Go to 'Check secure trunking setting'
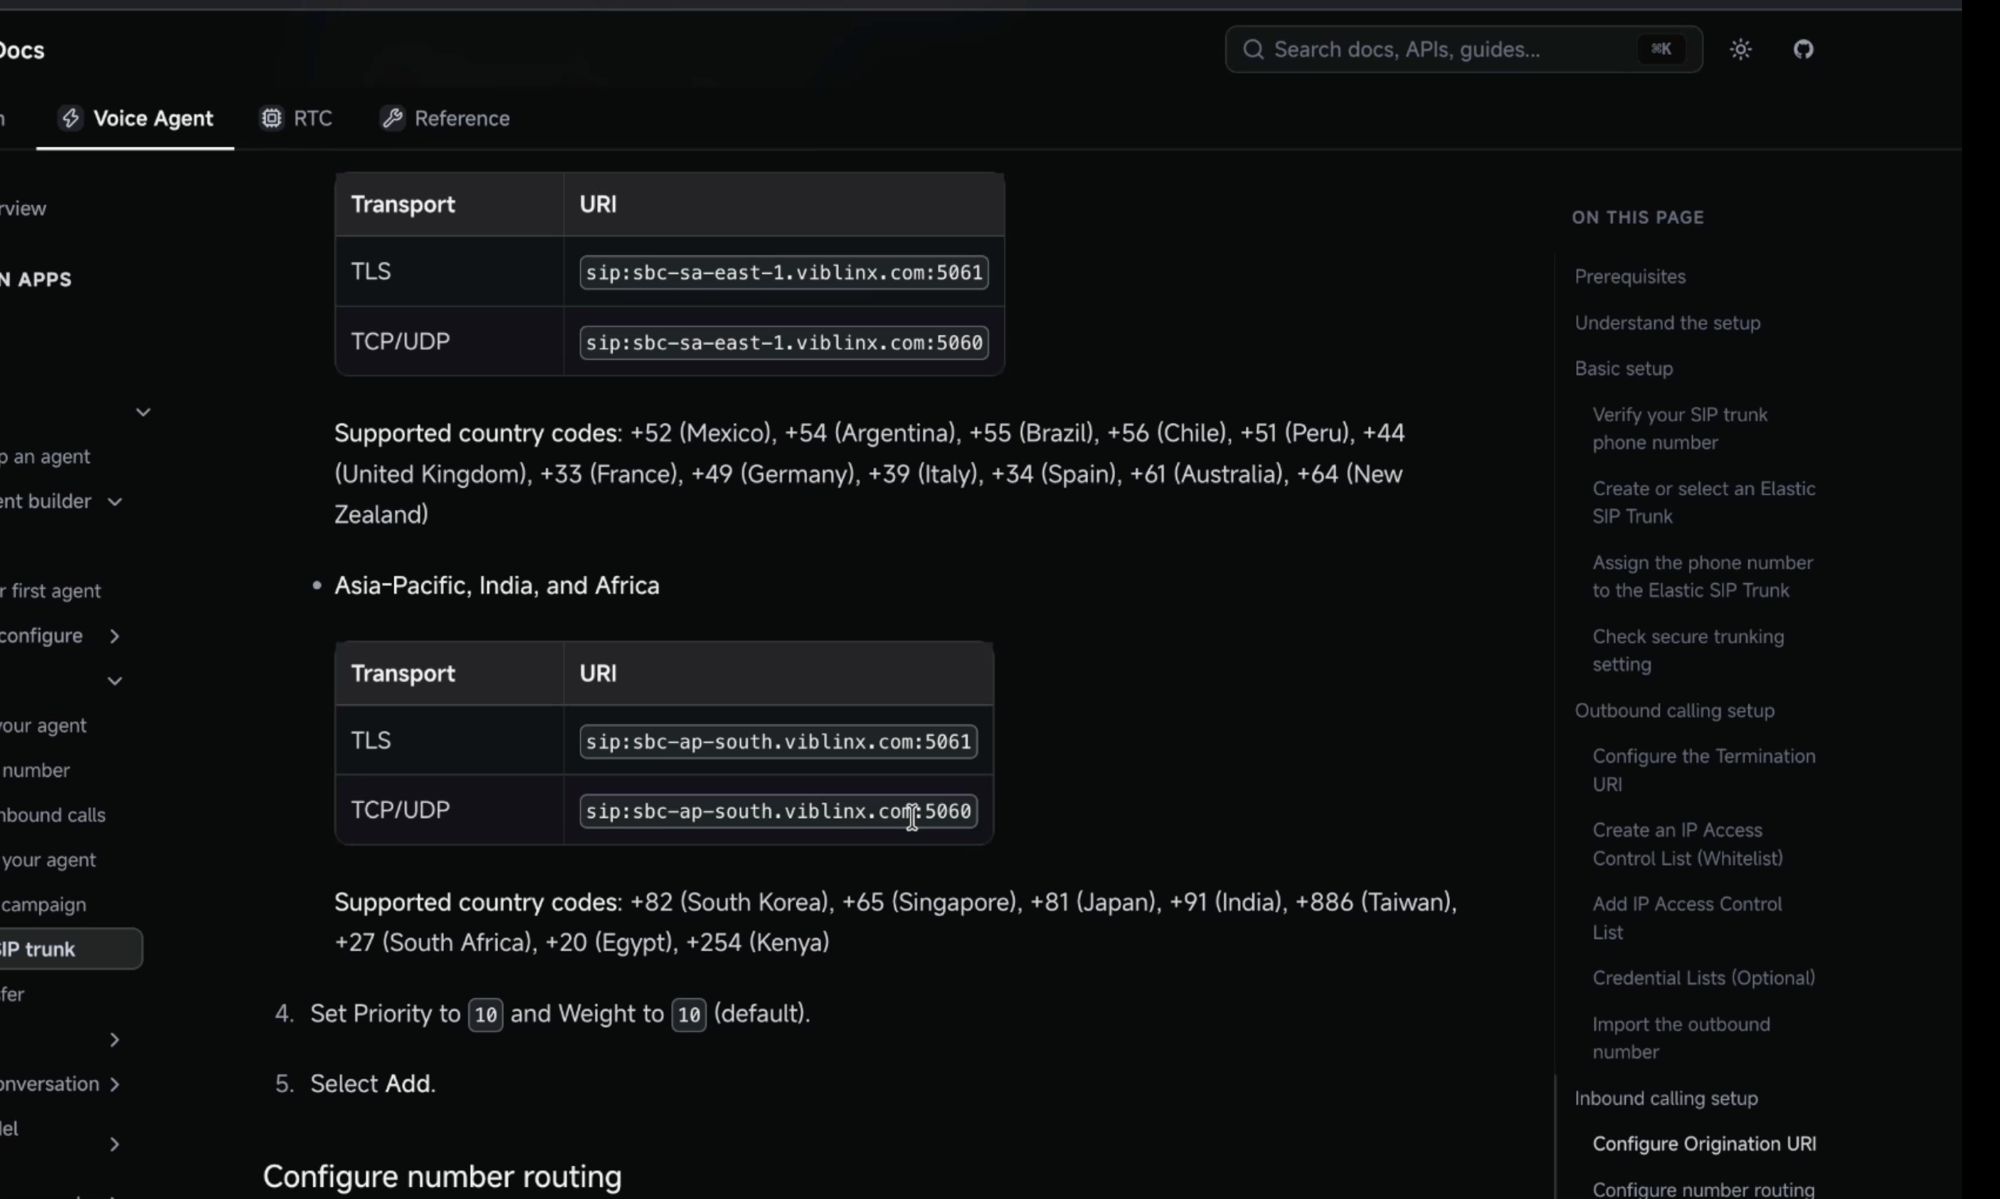Screen dimensions: 2000x1199 coord(1688,650)
